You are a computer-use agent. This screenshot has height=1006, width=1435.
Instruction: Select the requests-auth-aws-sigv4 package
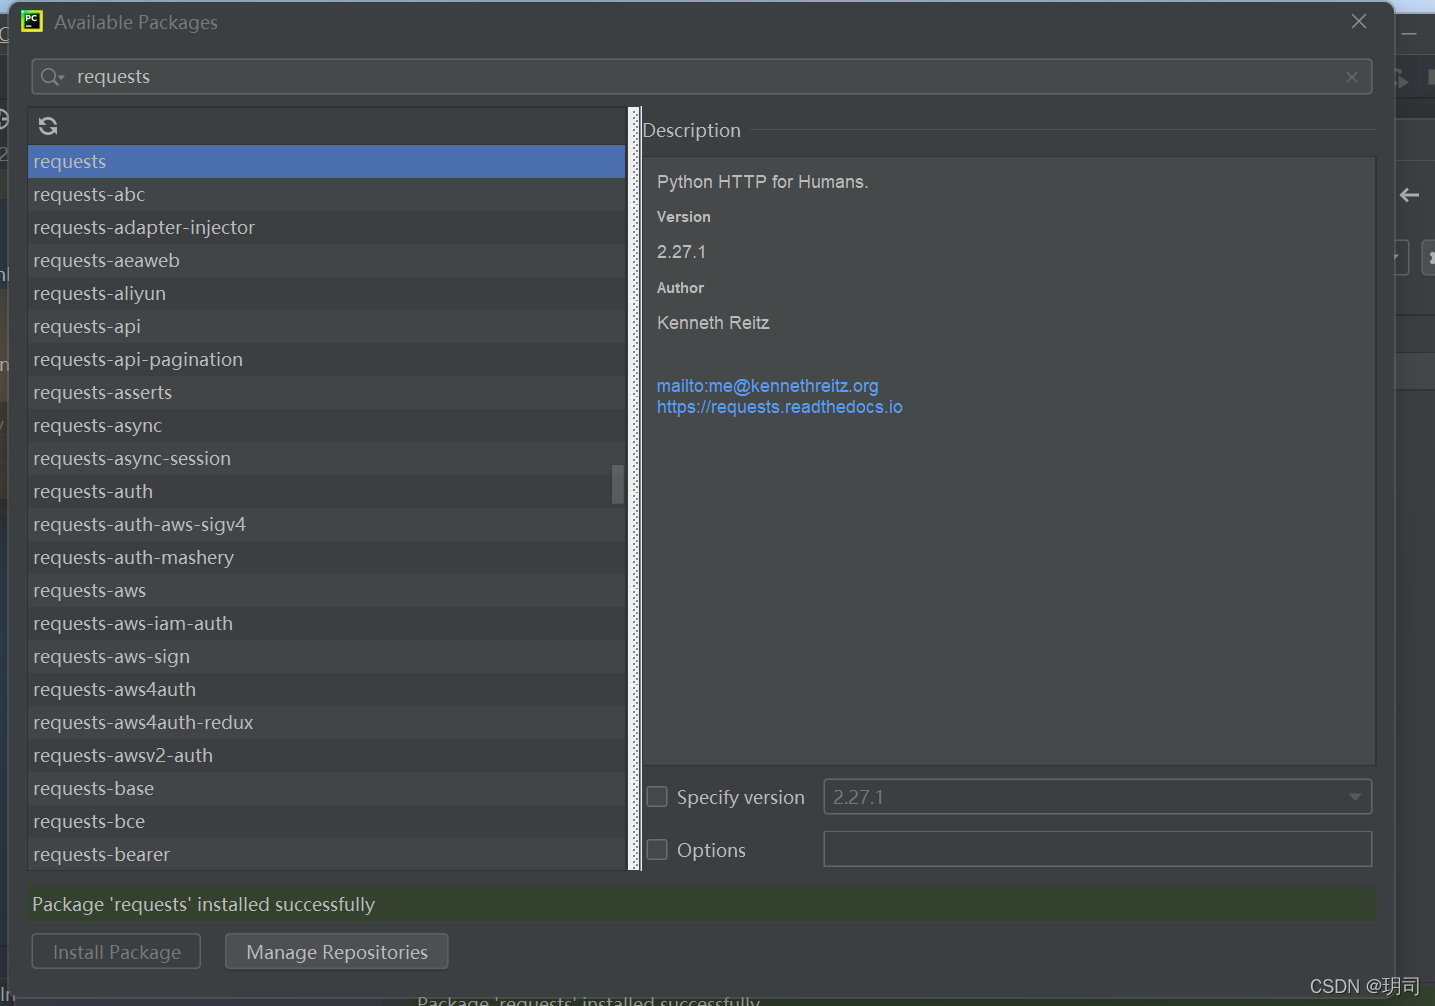326,525
